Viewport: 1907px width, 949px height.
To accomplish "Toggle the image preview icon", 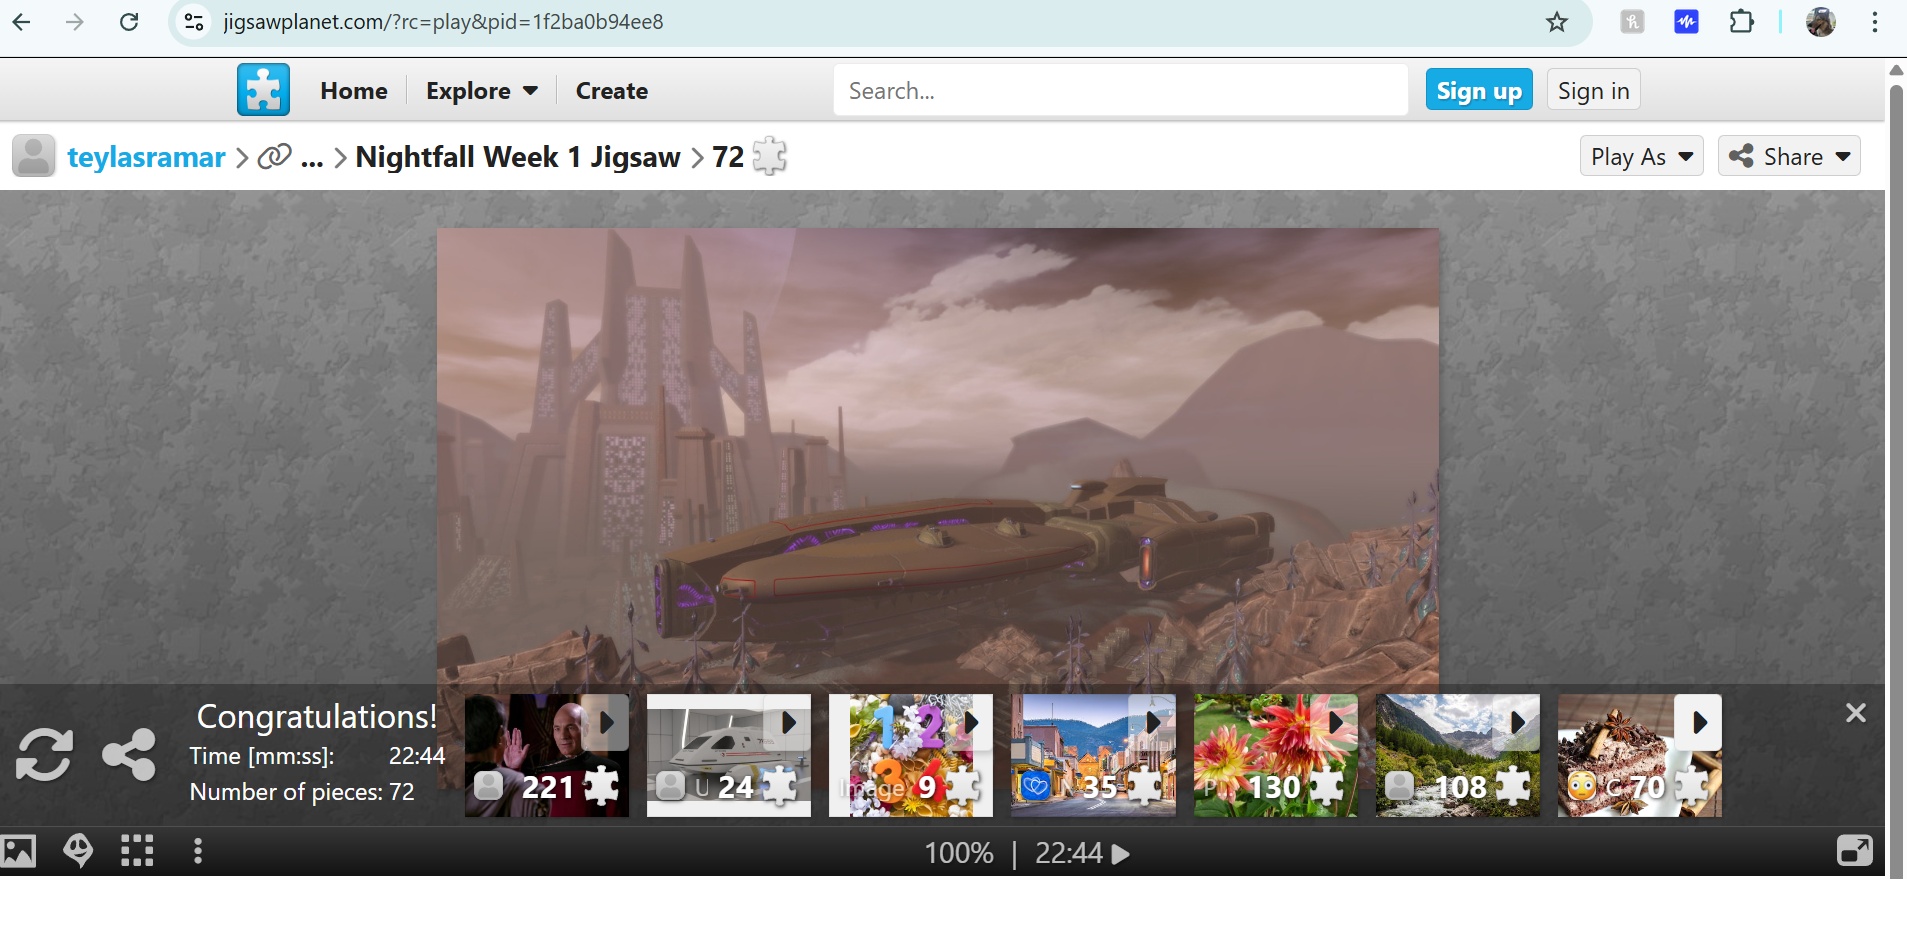I will pos(18,851).
